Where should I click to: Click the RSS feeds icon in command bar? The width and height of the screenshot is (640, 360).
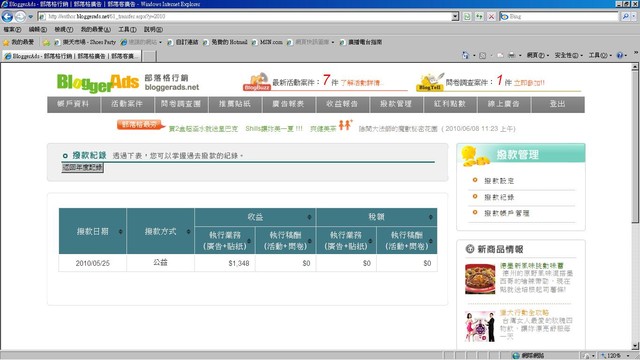click(x=482, y=55)
